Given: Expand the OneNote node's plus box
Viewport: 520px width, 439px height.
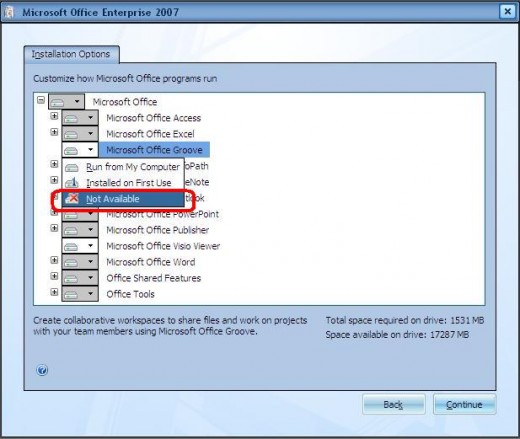Looking at the screenshot, I should (x=54, y=180).
